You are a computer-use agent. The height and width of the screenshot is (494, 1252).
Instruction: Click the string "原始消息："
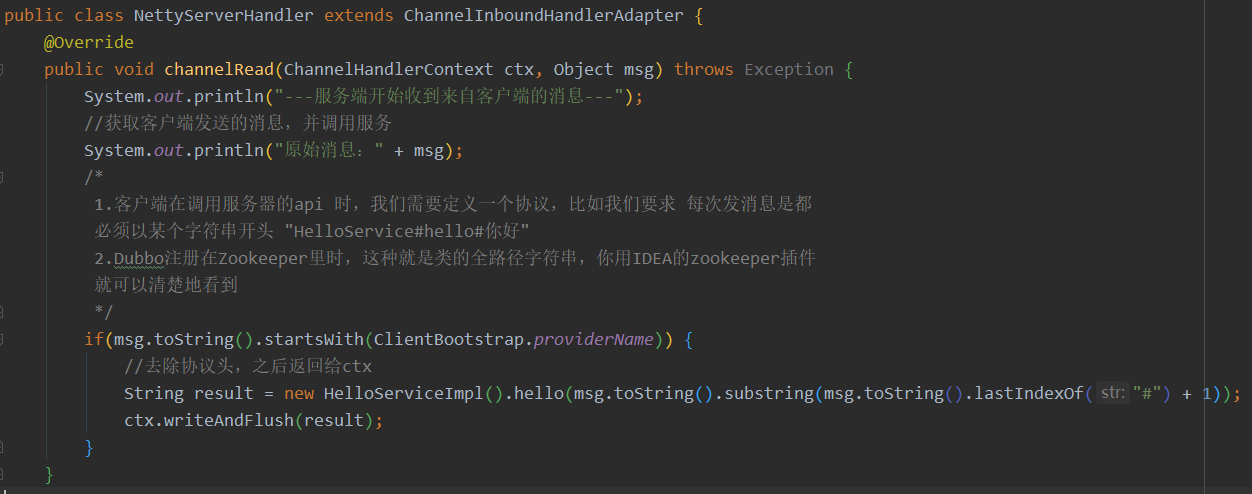point(330,150)
